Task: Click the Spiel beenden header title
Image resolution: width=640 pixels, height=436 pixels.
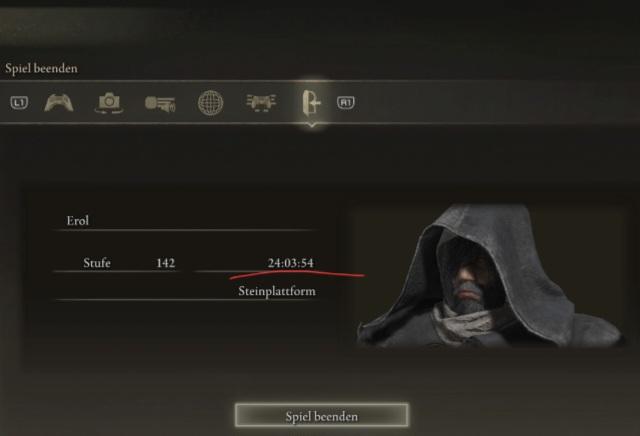Action: click(41, 68)
